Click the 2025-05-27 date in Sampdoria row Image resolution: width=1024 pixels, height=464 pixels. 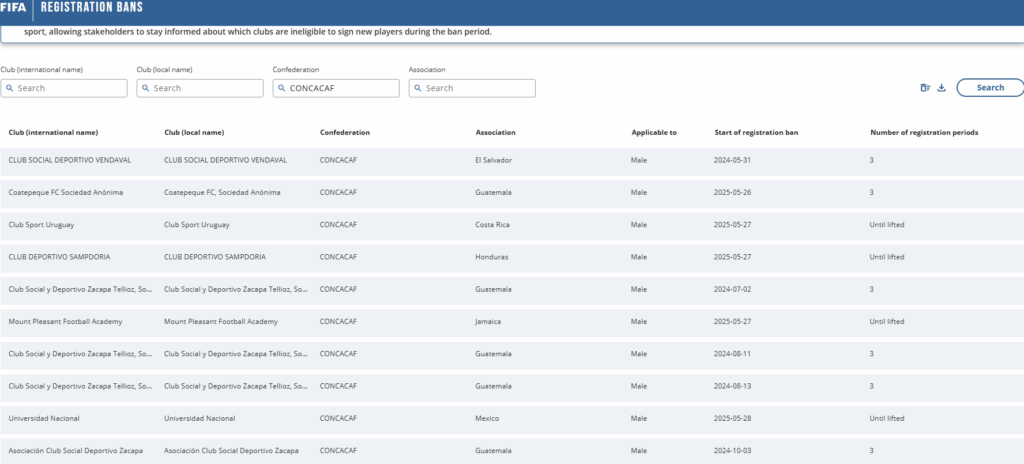point(733,257)
